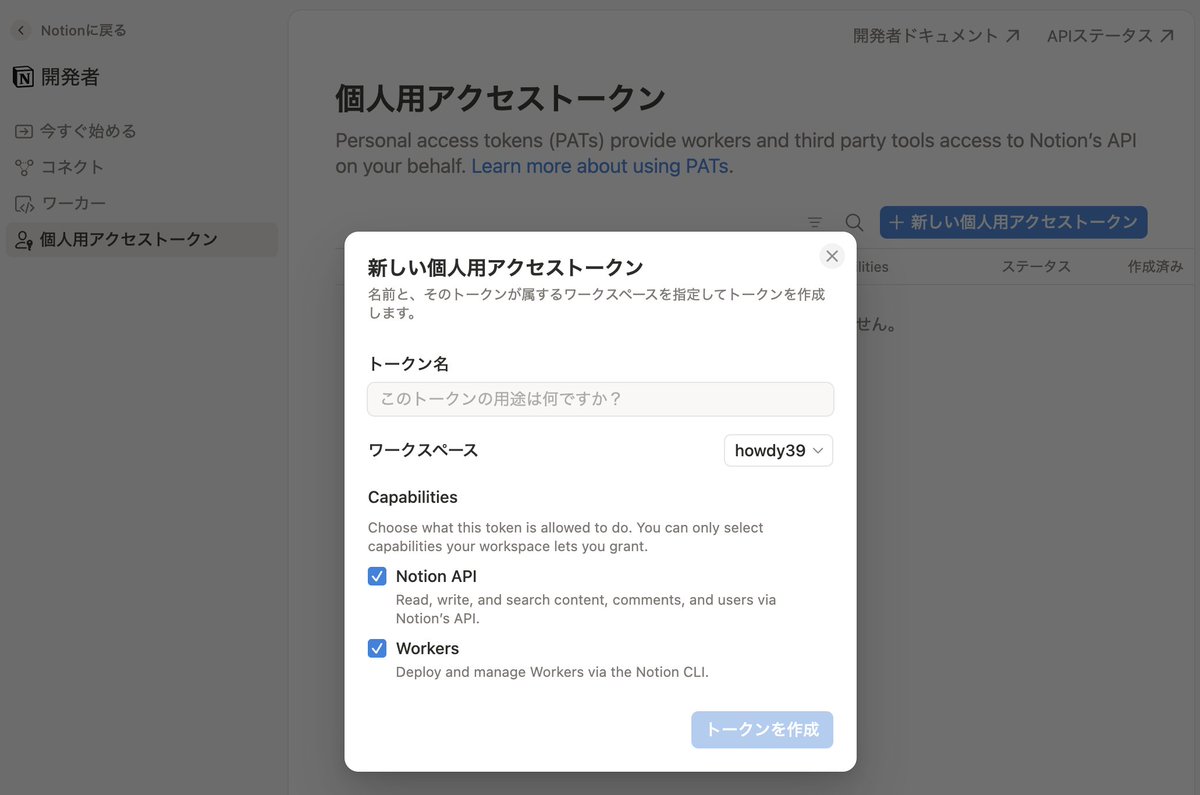Image resolution: width=1200 pixels, height=795 pixels.
Task: Click the external arrow beside APIステータス
Action: [1167, 36]
